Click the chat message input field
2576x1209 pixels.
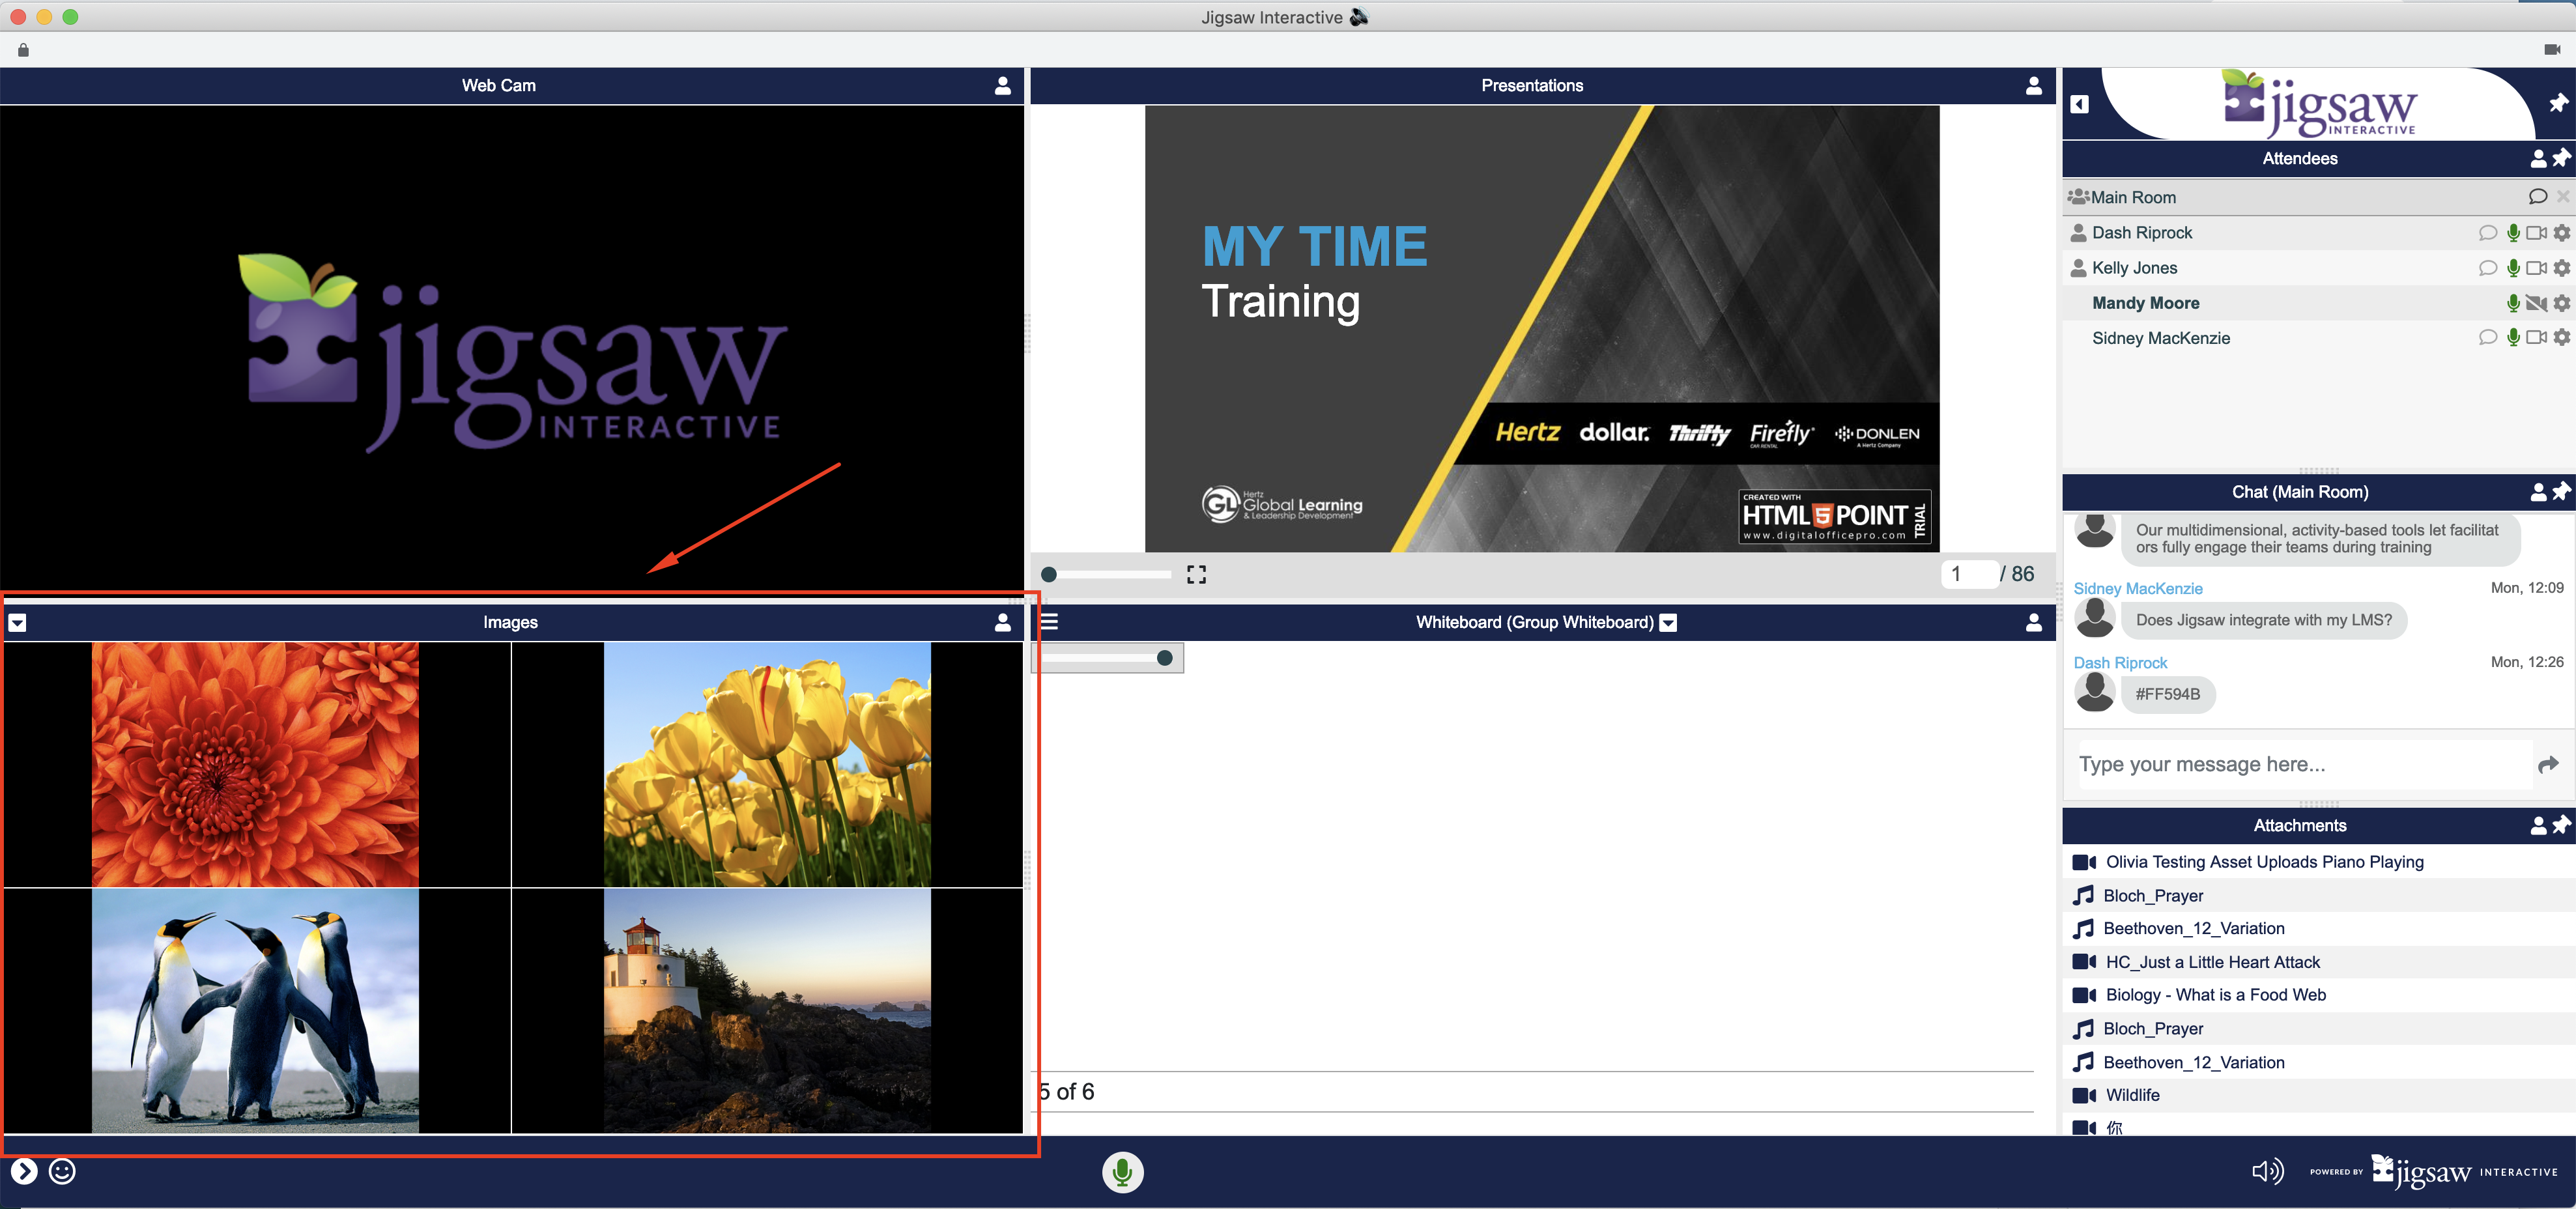pyautogui.click(x=2300, y=764)
